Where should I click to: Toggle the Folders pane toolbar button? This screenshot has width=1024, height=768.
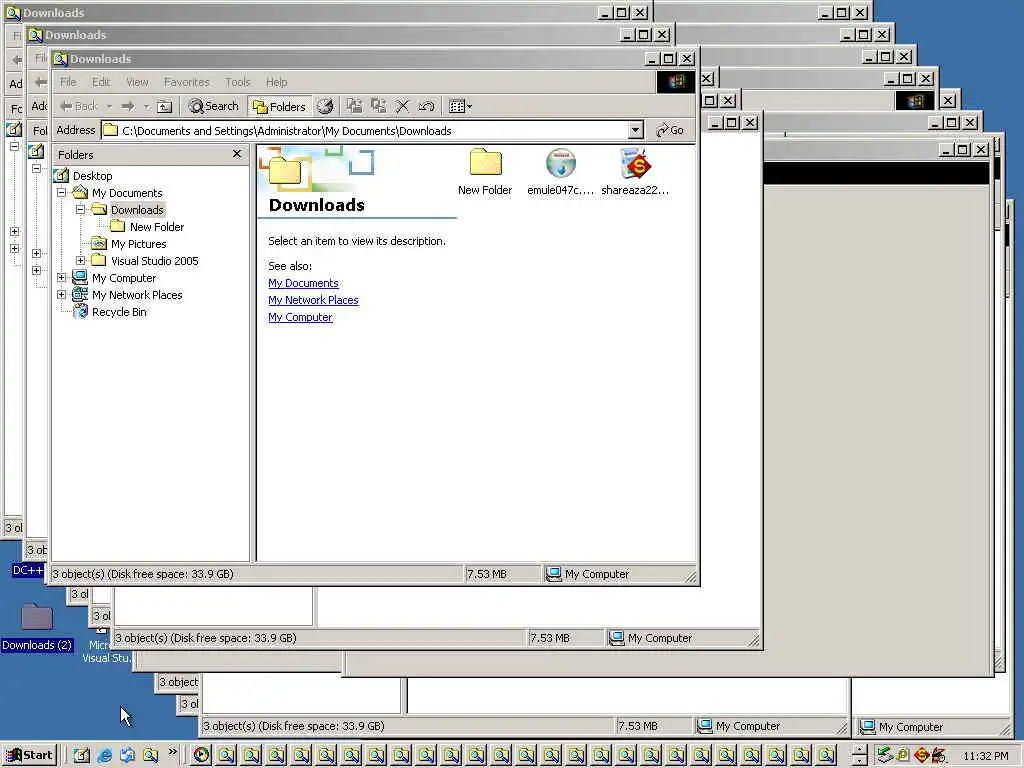pos(280,106)
